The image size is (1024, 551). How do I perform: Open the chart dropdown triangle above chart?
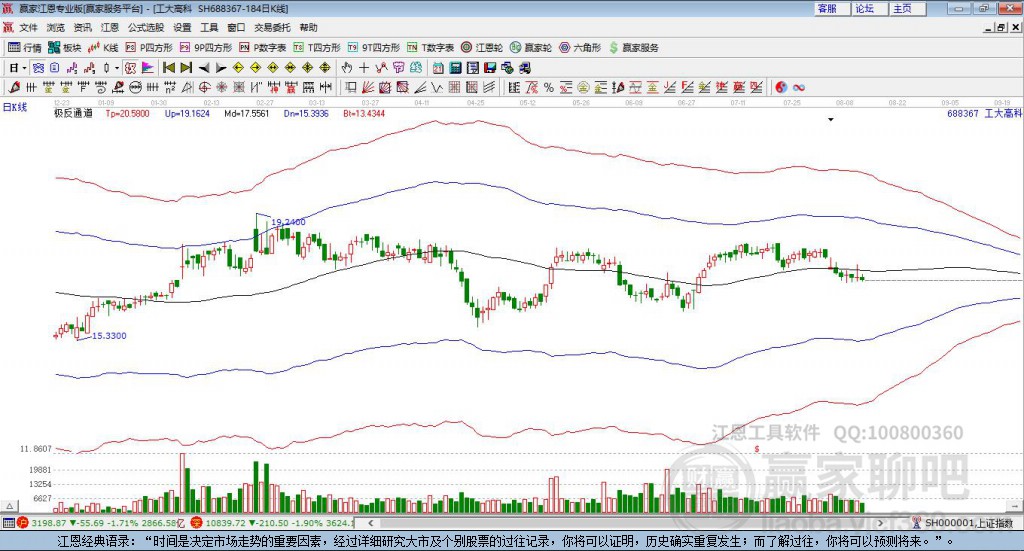[x=830, y=119]
